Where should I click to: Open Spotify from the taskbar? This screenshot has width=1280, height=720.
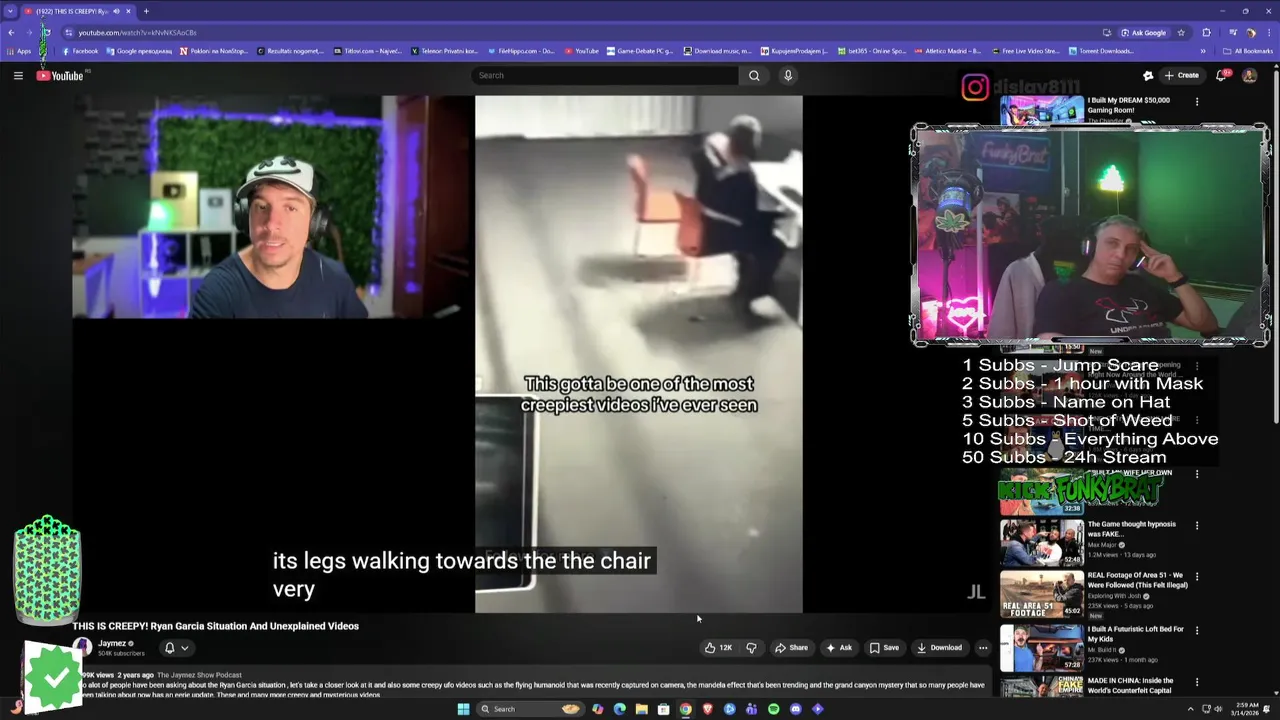coord(774,709)
